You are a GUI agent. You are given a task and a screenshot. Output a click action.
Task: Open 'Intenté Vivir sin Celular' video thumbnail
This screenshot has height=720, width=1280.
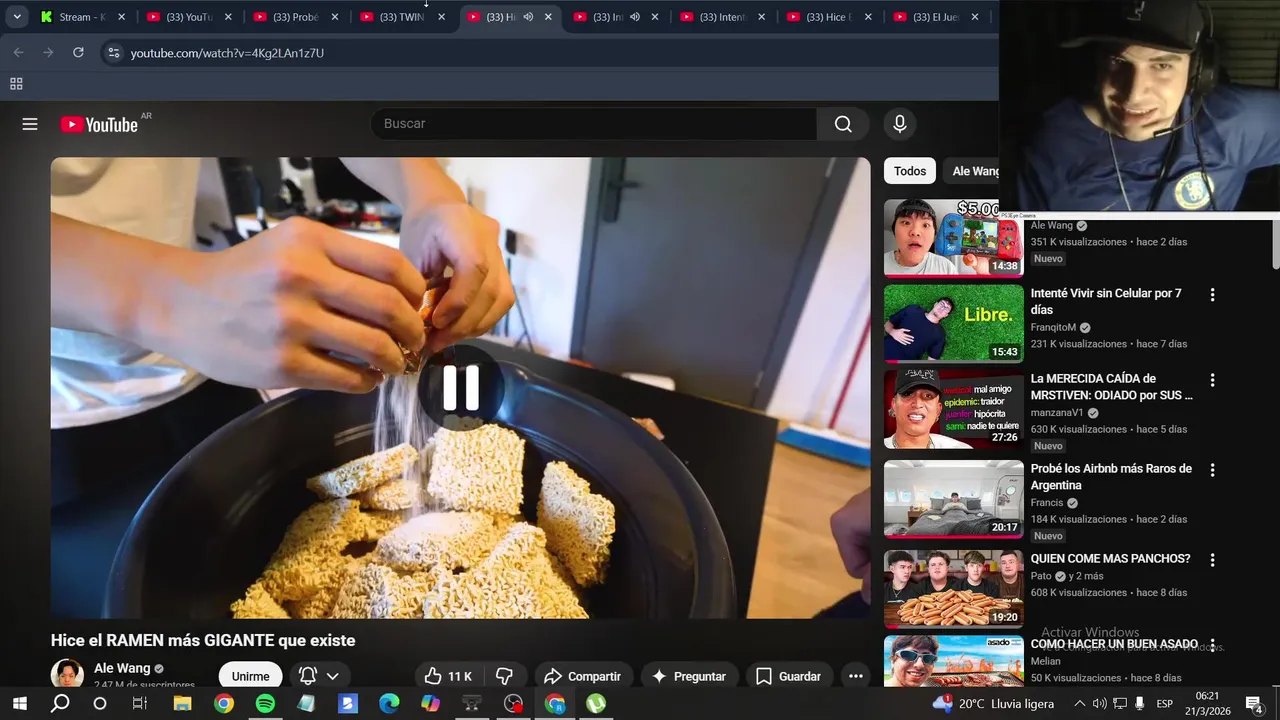pyautogui.click(x=954, y=323)
